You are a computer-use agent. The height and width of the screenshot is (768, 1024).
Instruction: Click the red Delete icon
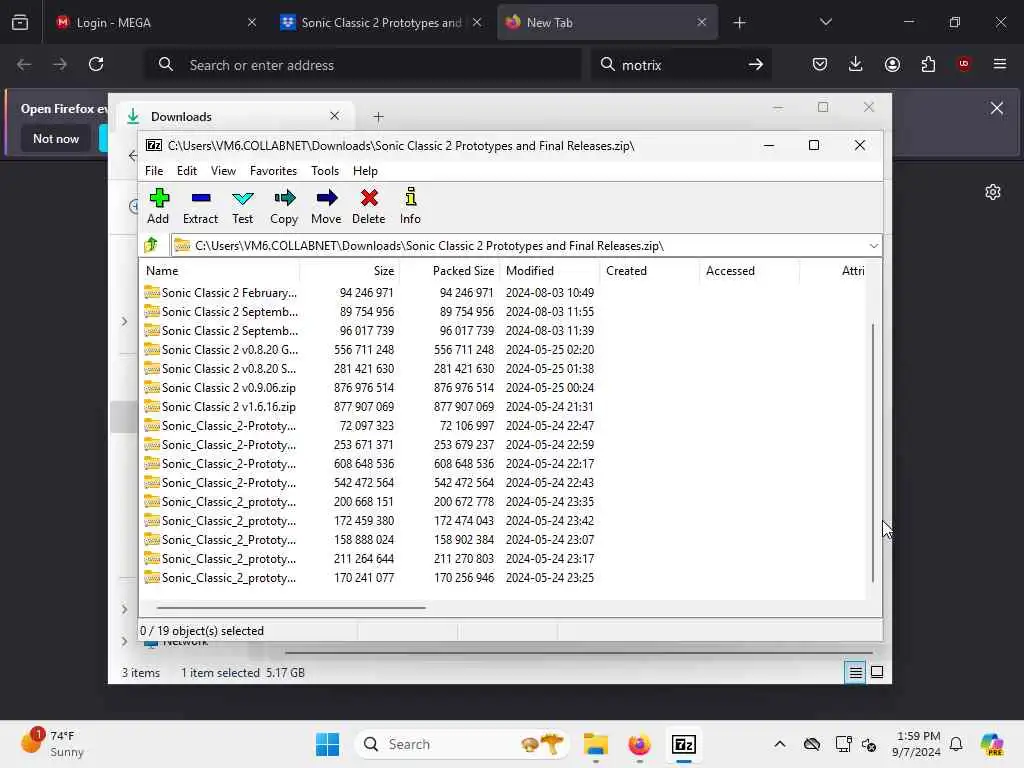coord(369,206)
